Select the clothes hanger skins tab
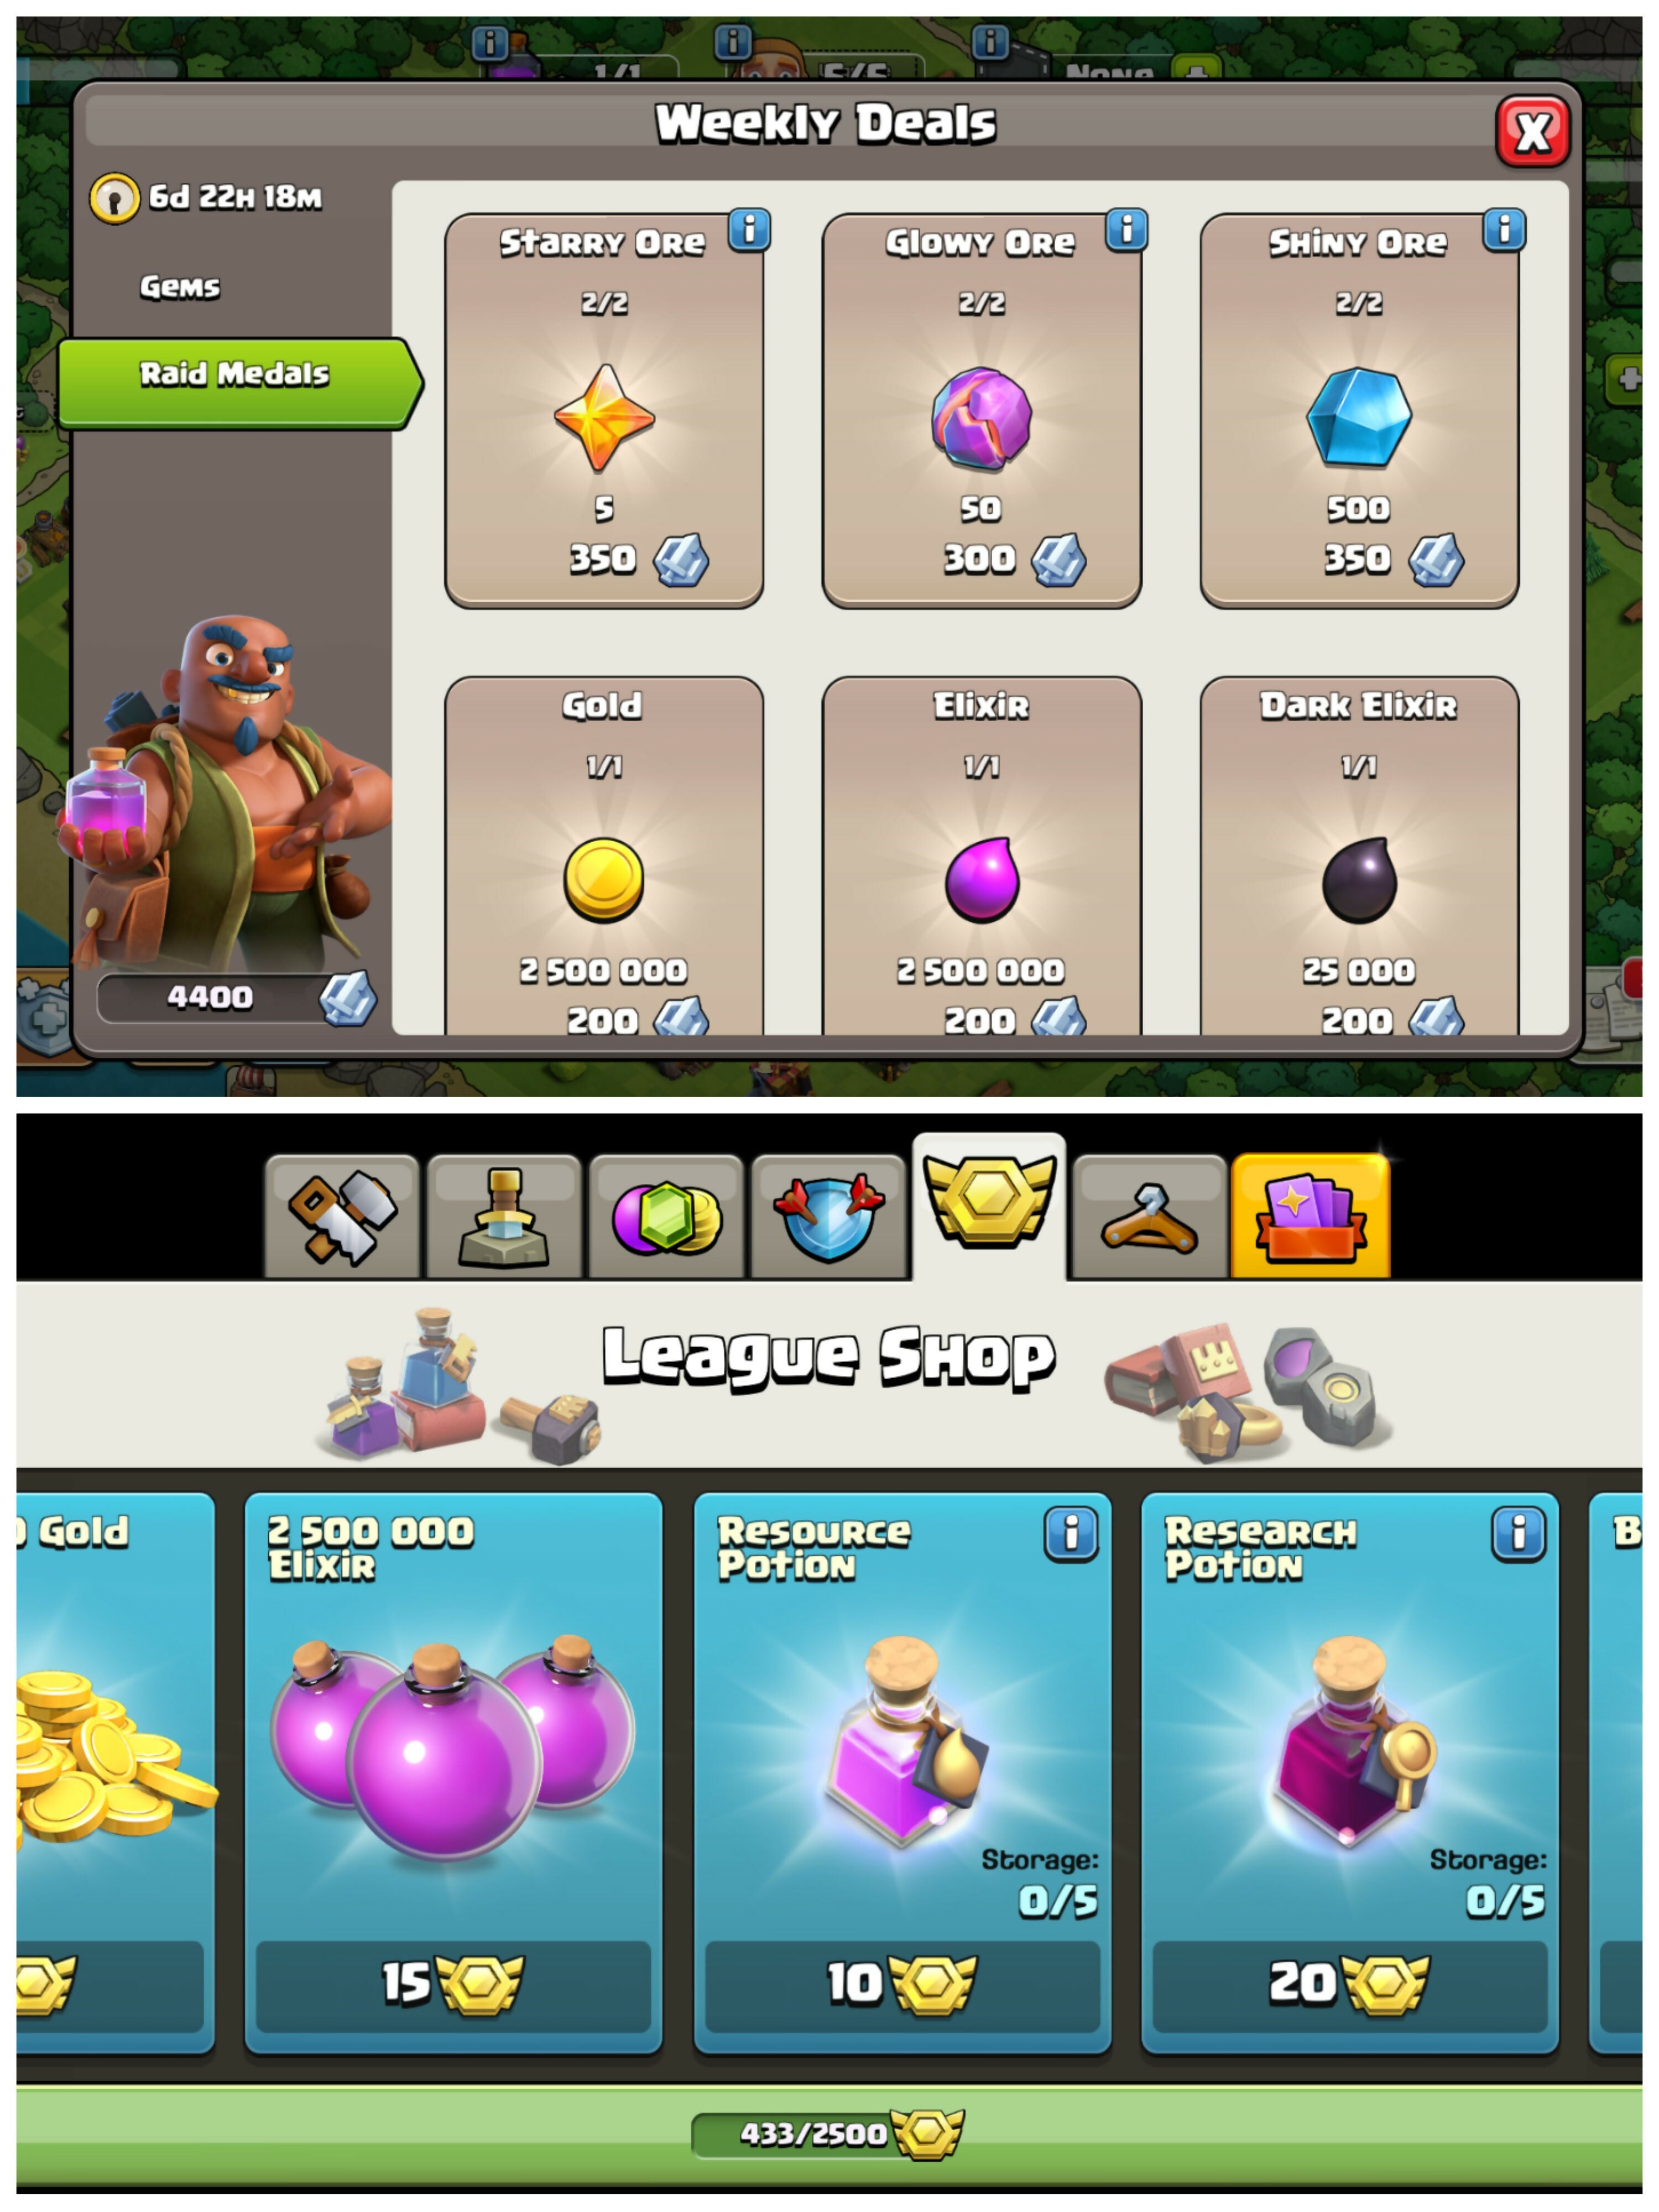 [1149, 1216]
